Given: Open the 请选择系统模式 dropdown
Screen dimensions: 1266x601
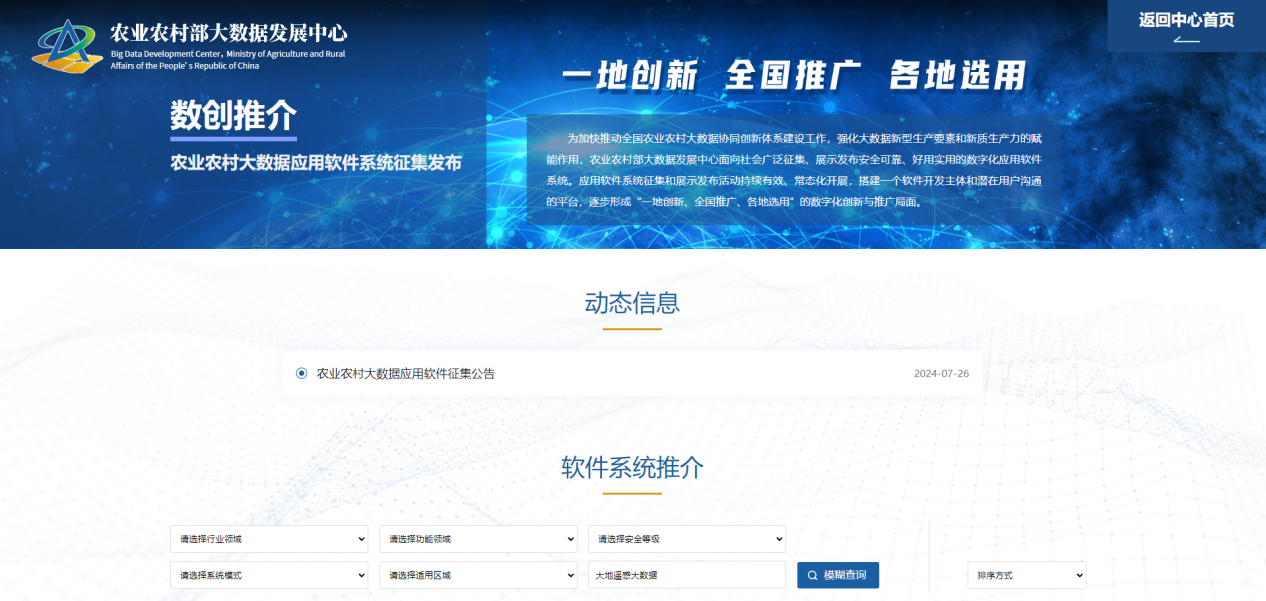Looking at the screenshot, I should point(268,575).
